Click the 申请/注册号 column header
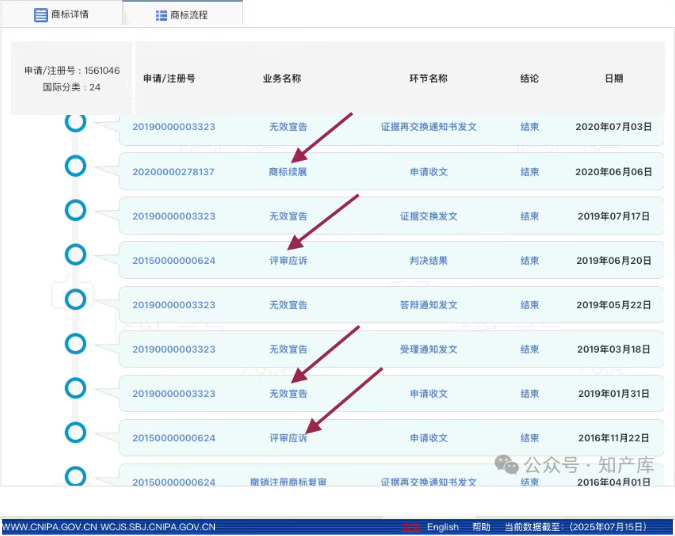The image size is (675, 536). [169, 78]
